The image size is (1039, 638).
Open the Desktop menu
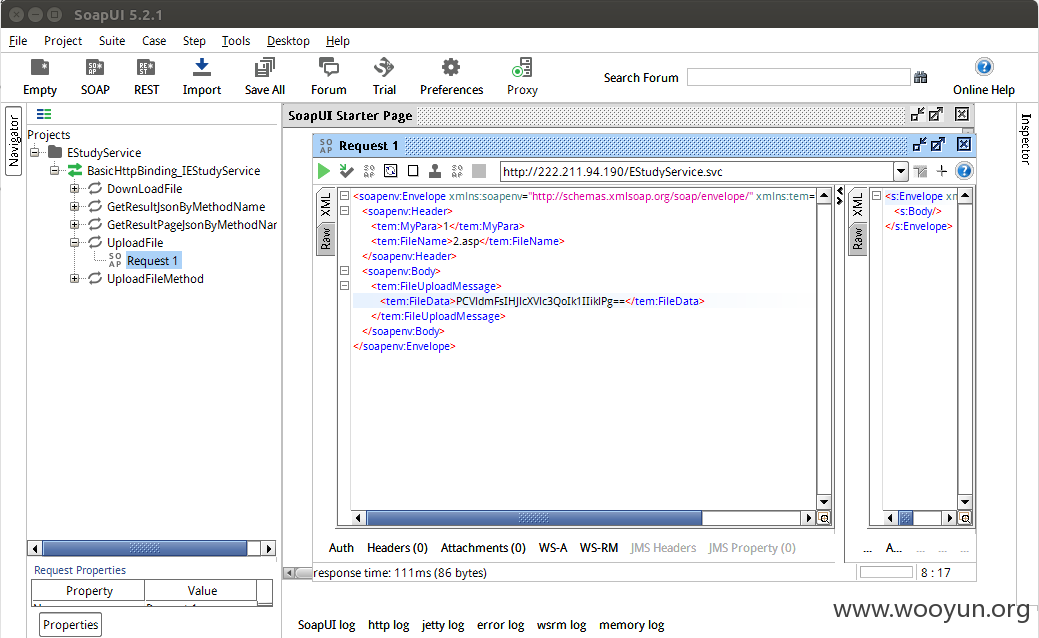click(x=288, y=40)
